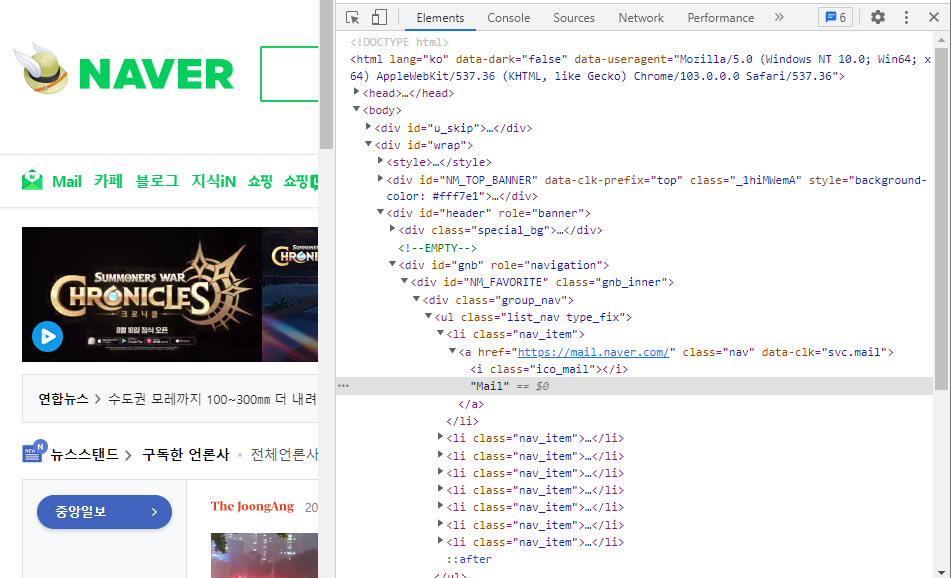Click the Naver page vertical scrollbar
Screen dimensions: 951x578
pos(326,74)
